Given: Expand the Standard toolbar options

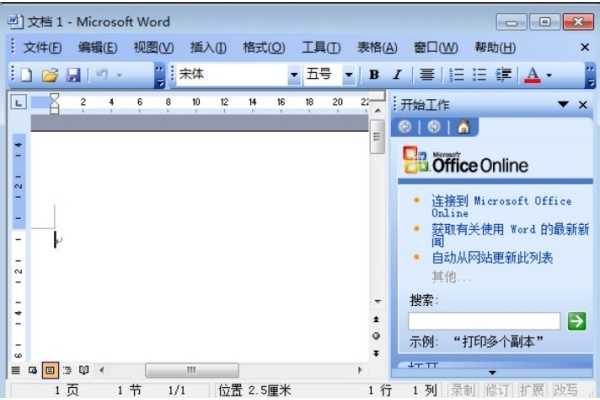Looking at the screenshot, I should [x=160, y=76].
